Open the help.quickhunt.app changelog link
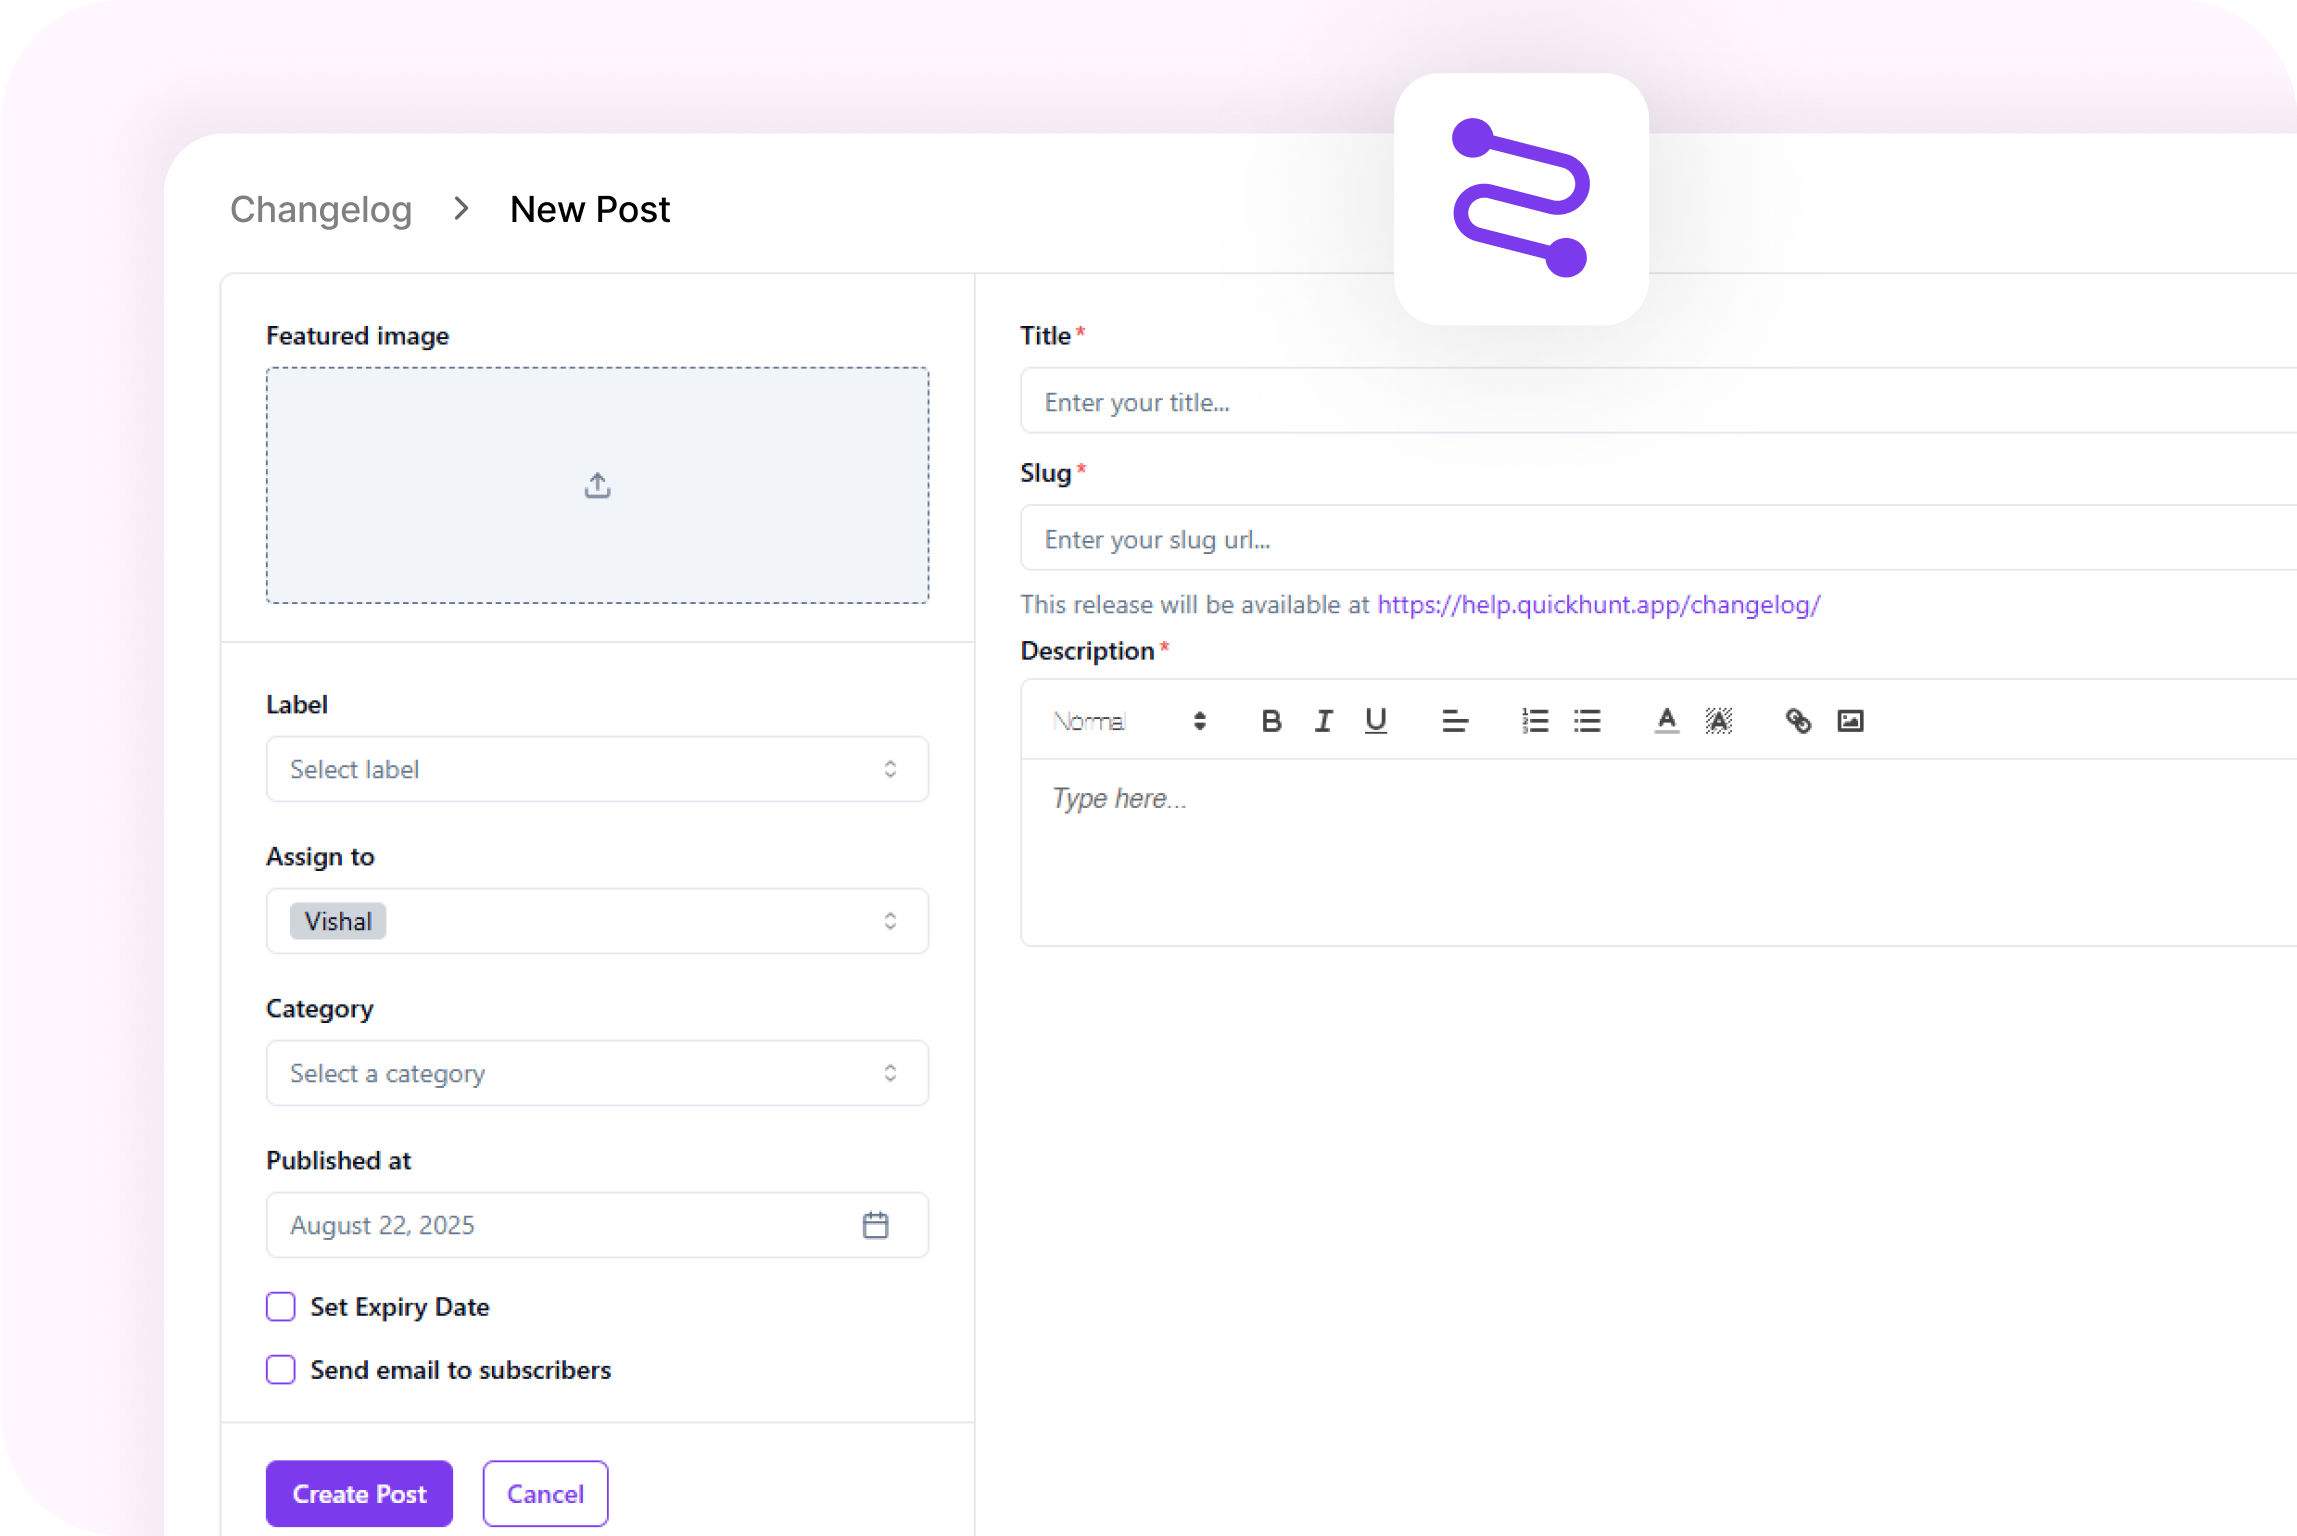The height and width of the screenshot is (1536, 2297). click(x=1599, y=605)
